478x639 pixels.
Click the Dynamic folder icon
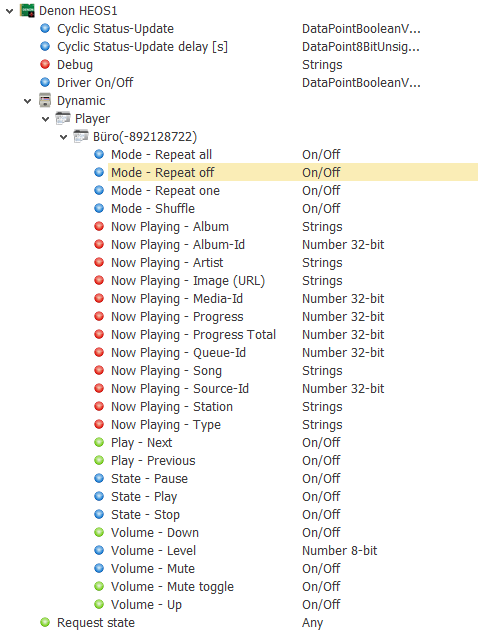point(45,100)
